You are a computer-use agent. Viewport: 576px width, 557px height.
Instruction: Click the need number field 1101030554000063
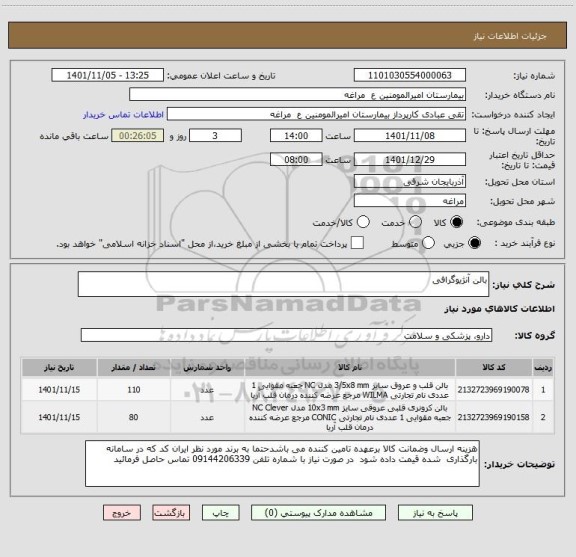pyautogui.click(x=410, y=75)
